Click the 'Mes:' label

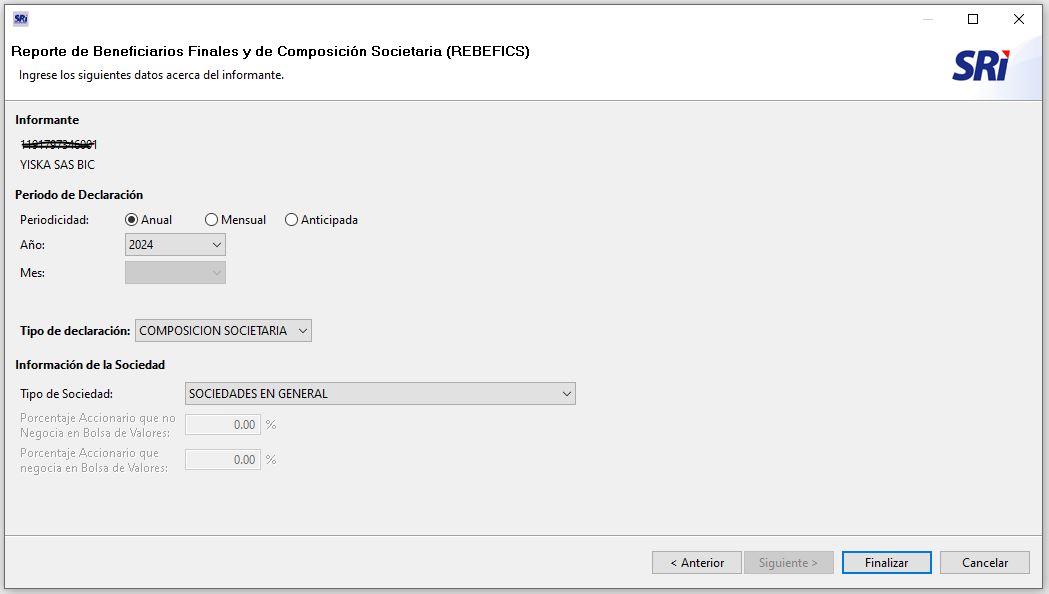33,273
